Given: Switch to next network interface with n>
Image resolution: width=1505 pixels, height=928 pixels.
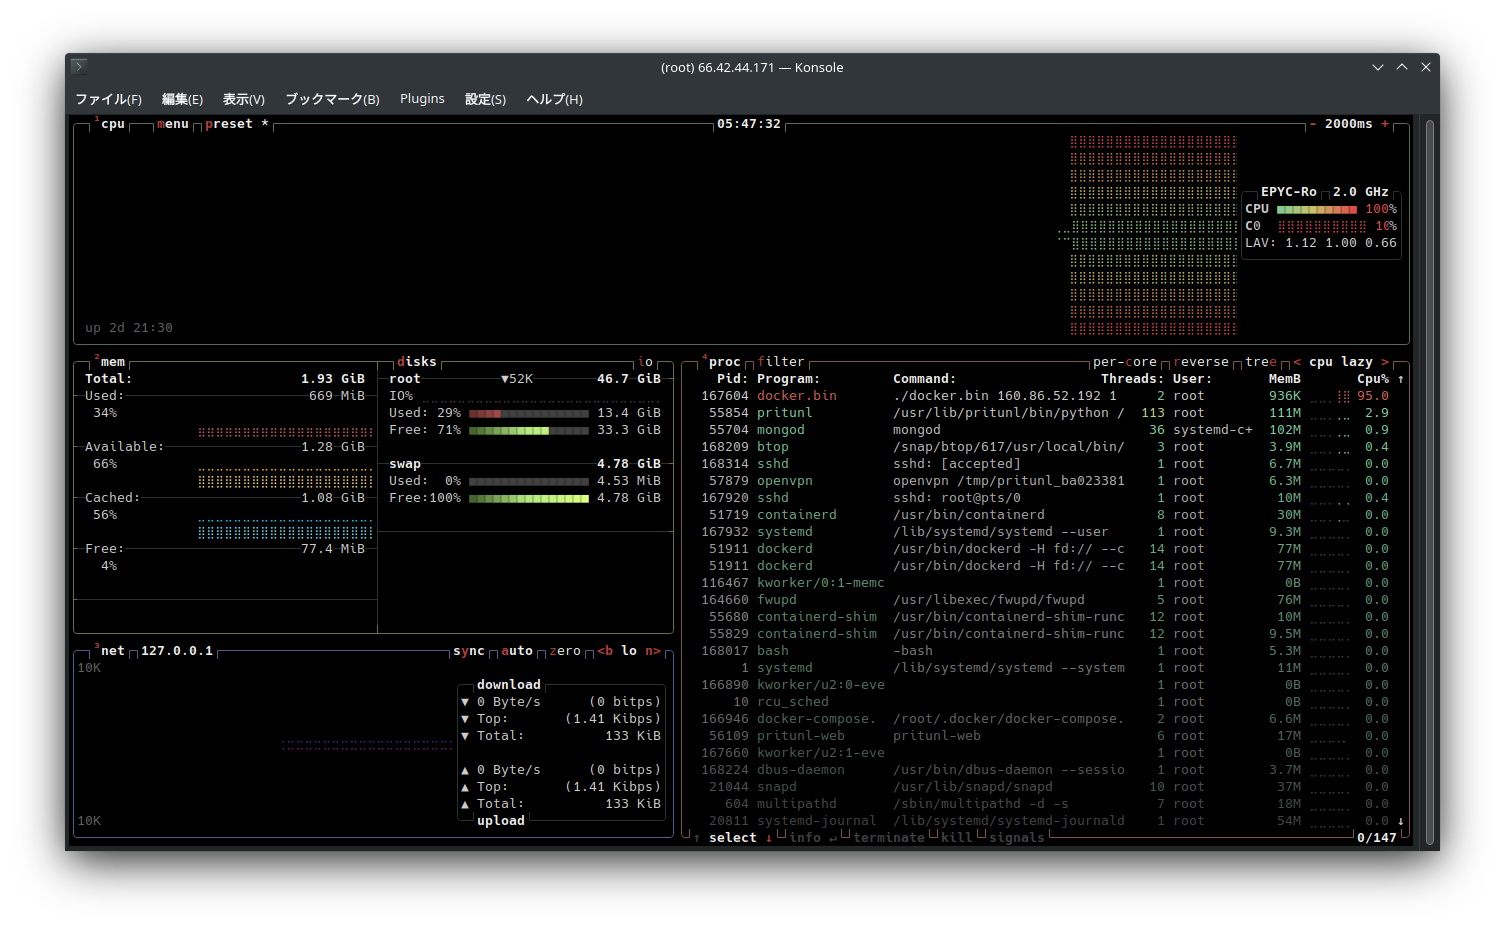Looking at the screenshot, I should tap(653, 651).
